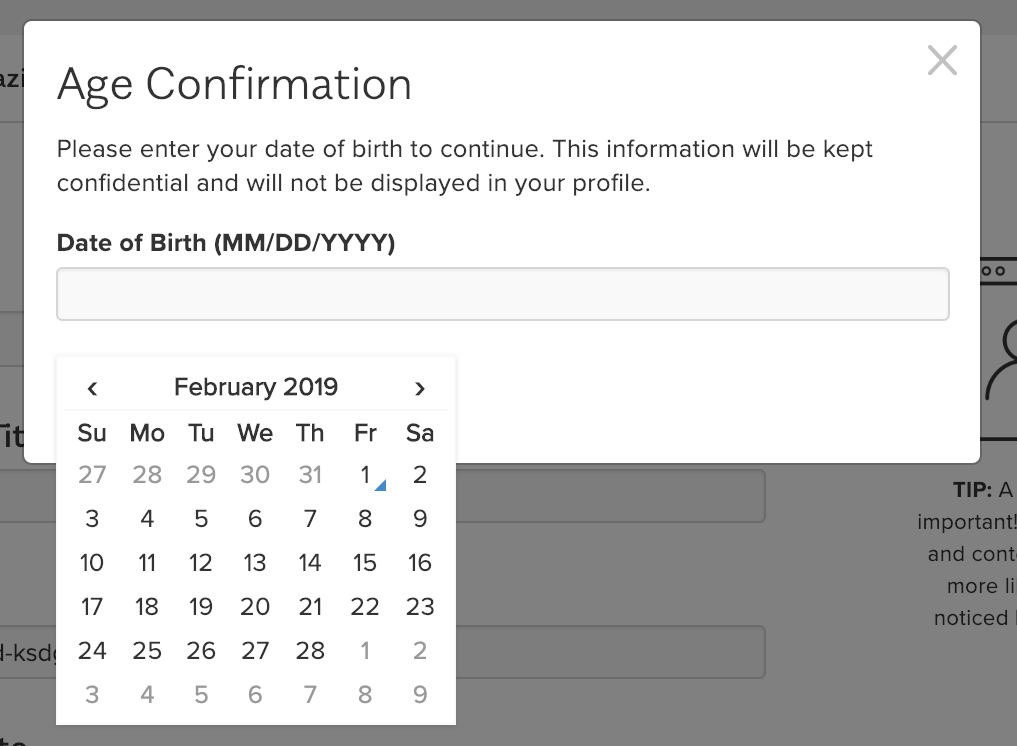1017x746 pixels.
Task: Click February 25 in the calendar
Action: click(x=147, y=651)
